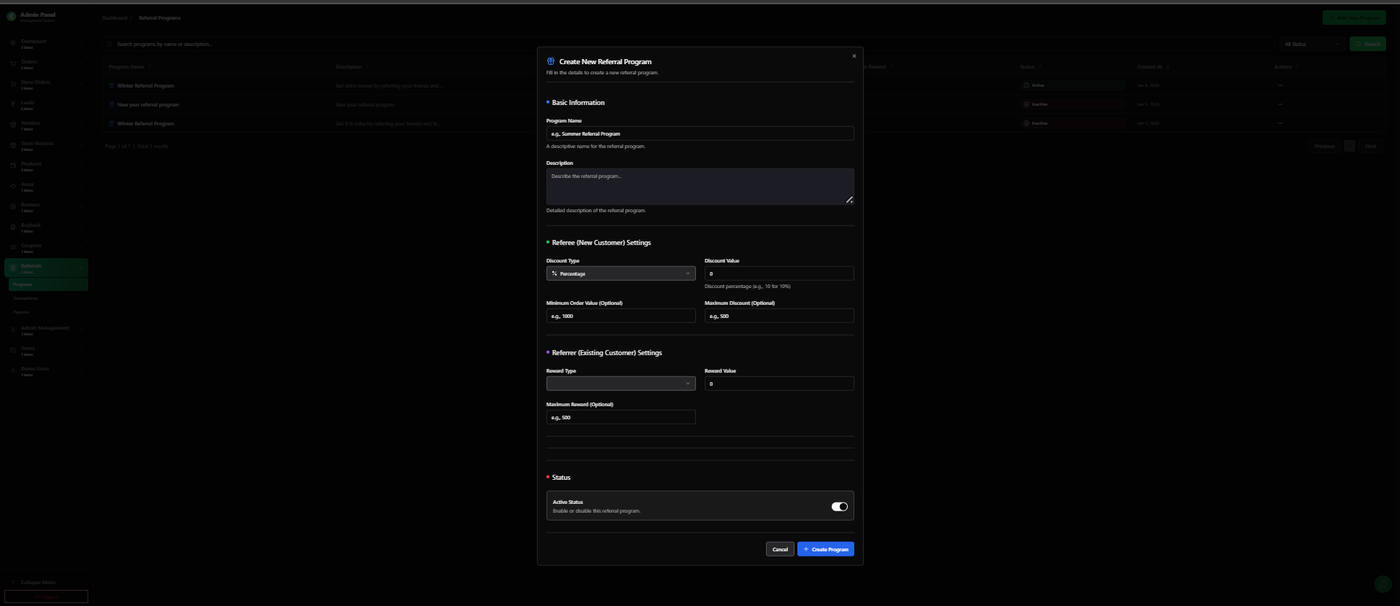This screenshot has height=606, width=1400.
Task: Click the Description box resize handle
Action: coord(849,200)
